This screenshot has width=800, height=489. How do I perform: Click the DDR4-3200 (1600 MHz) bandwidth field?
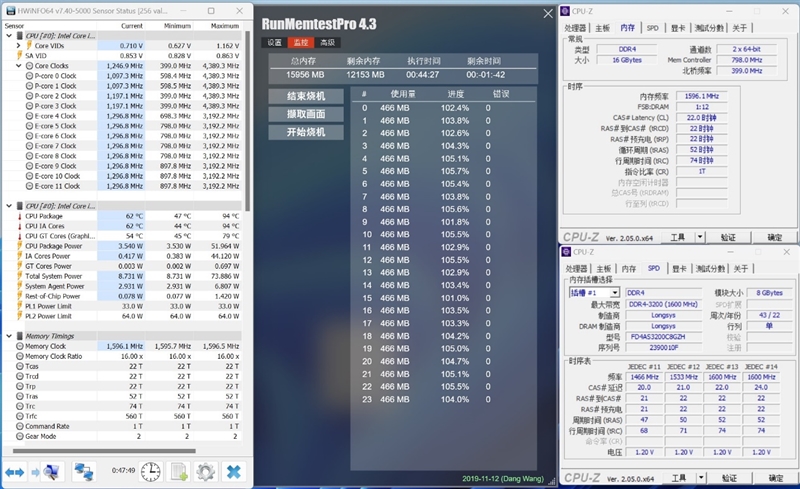click(x=663, y=304)
